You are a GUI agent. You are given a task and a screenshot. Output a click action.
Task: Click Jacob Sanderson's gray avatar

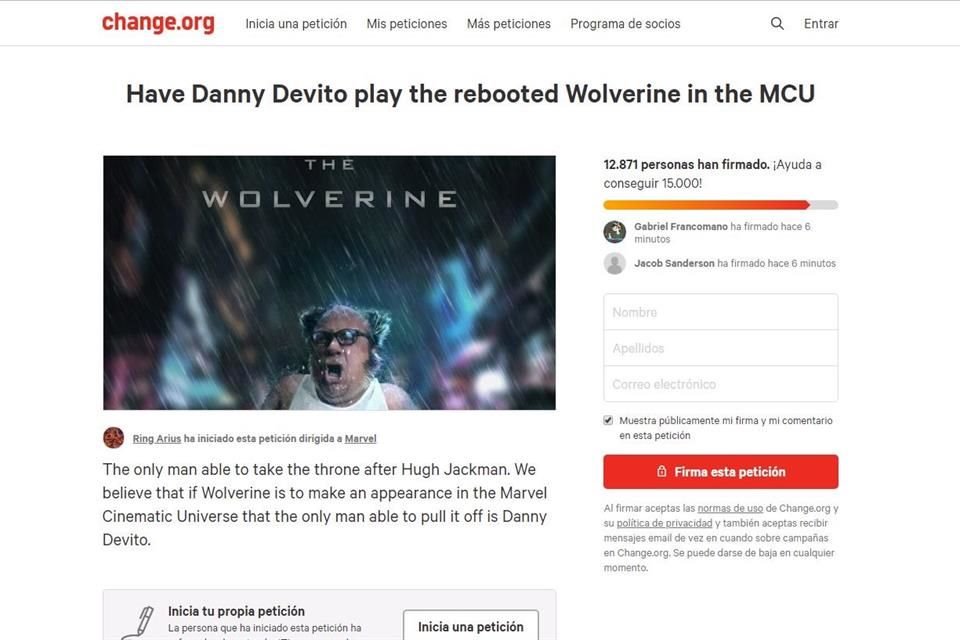[x=615, y=263]
